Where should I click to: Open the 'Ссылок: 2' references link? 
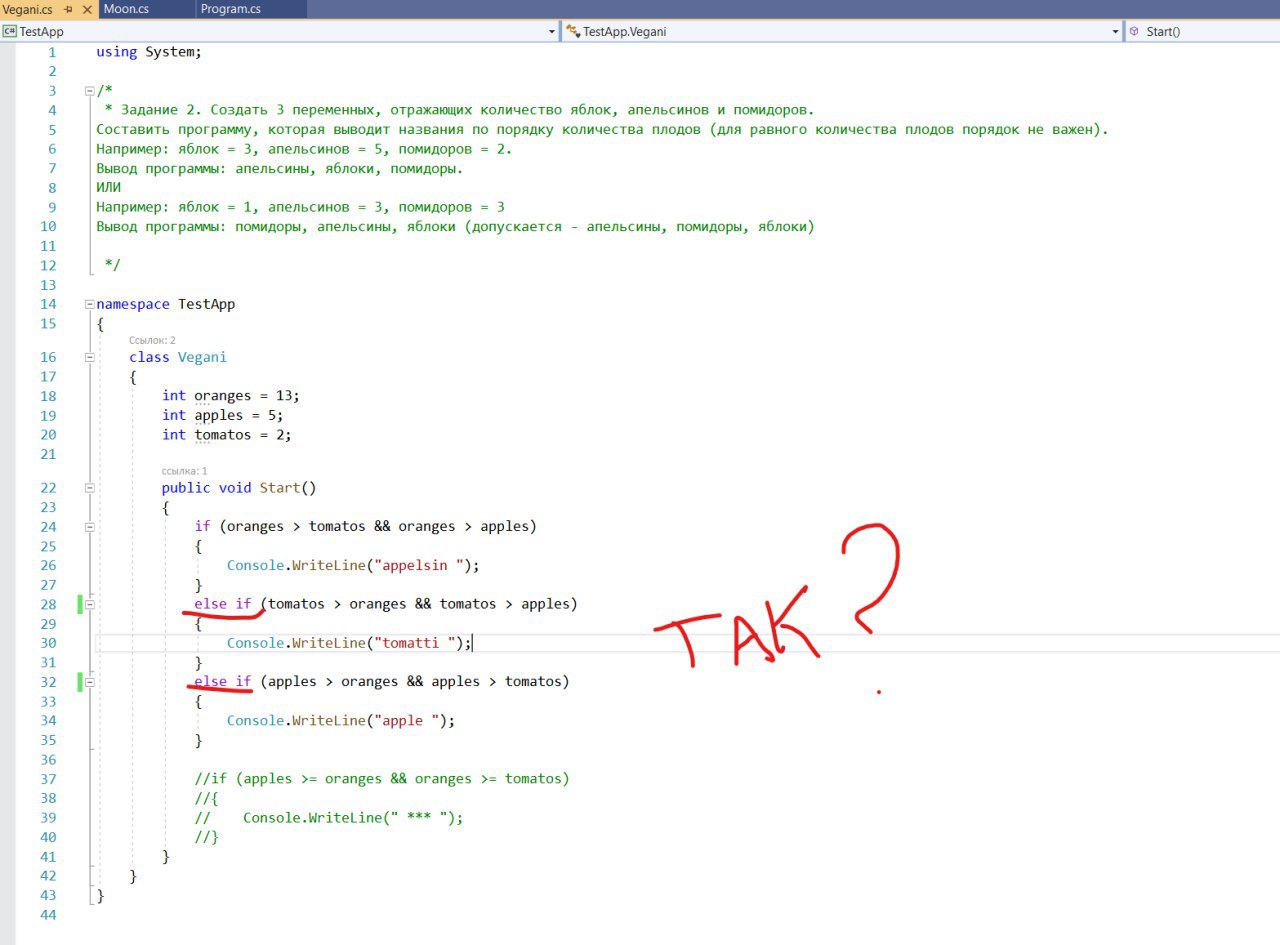(152, 341)
